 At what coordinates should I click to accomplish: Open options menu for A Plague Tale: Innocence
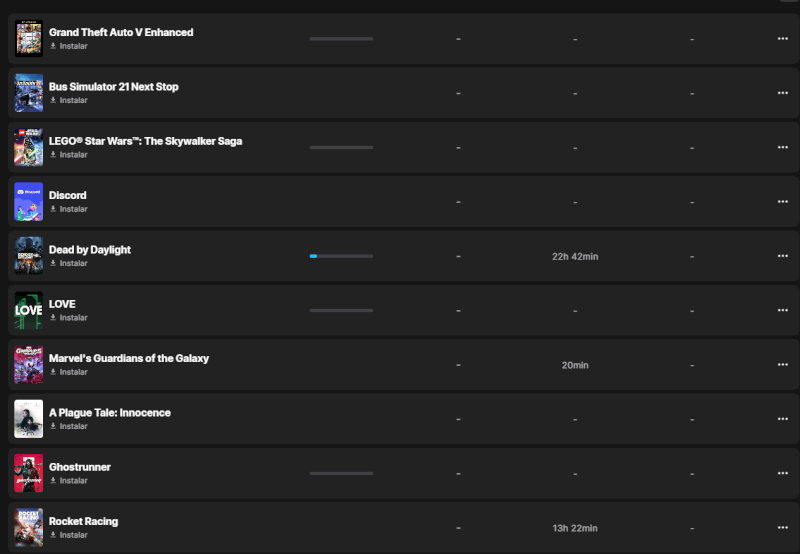[782, 419]
